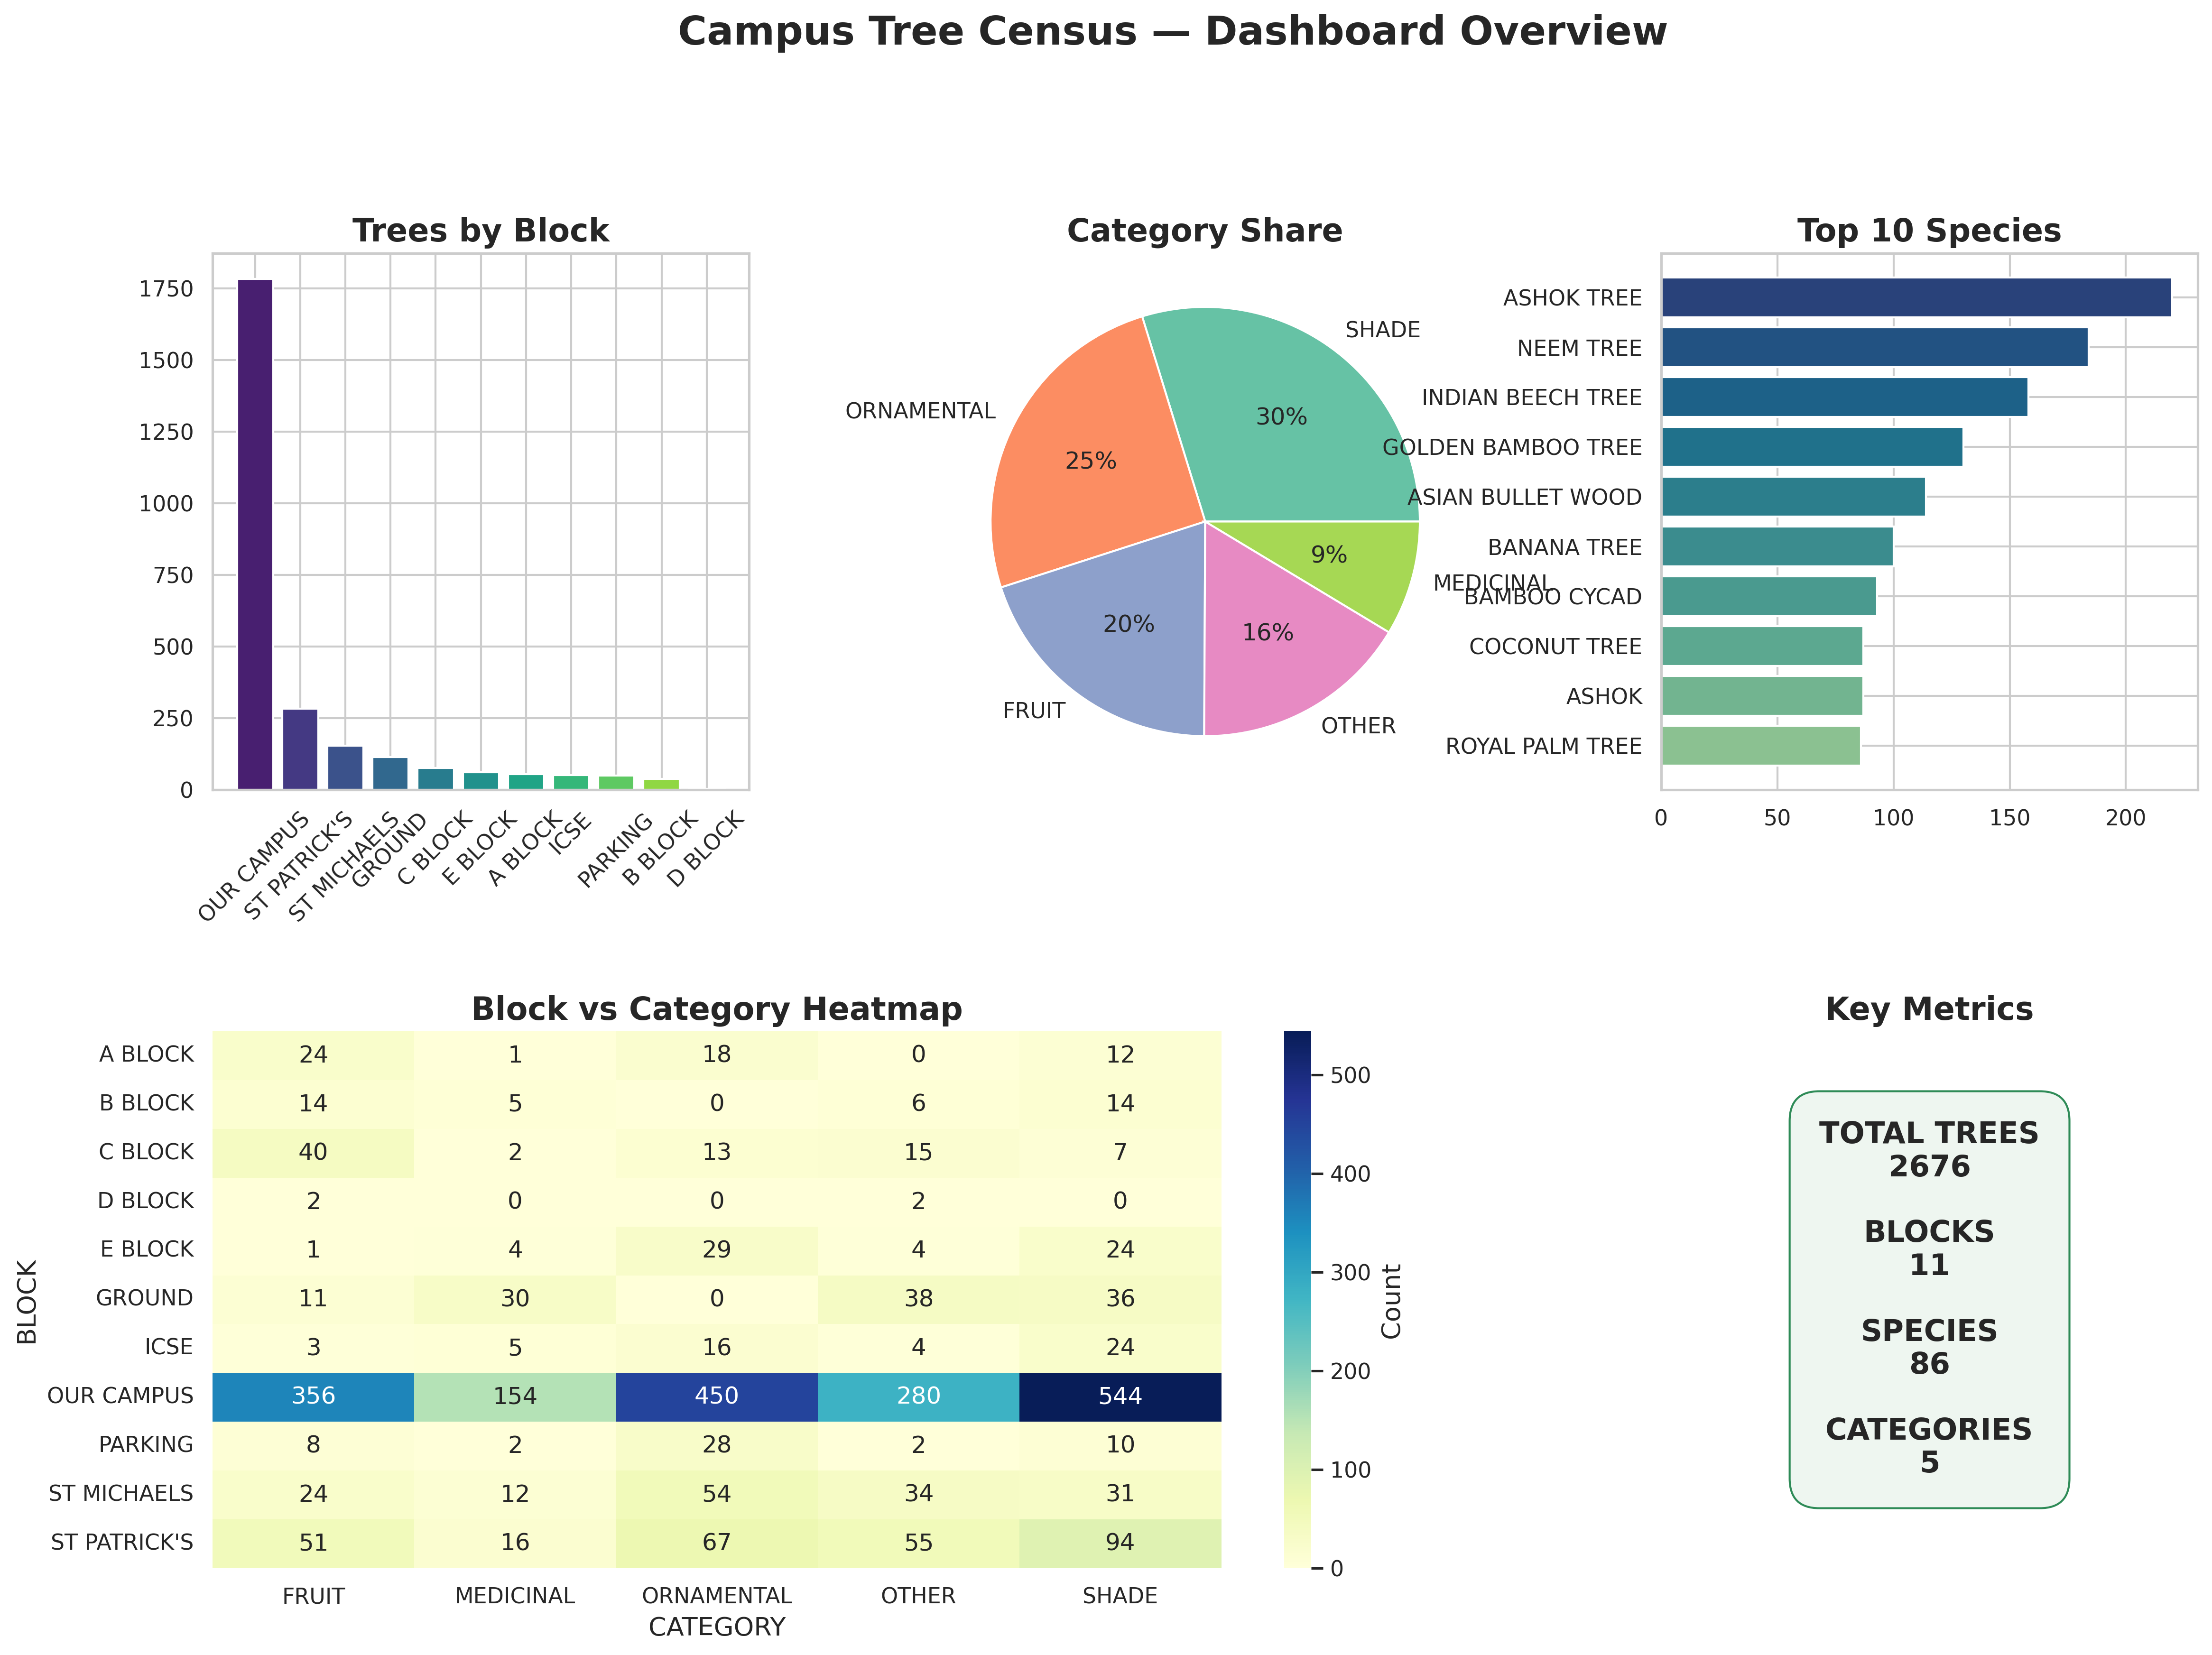Click heatmap cell 29 in E BLOCK row
Viewport: 2212px width, 1655px height.
717,1250
